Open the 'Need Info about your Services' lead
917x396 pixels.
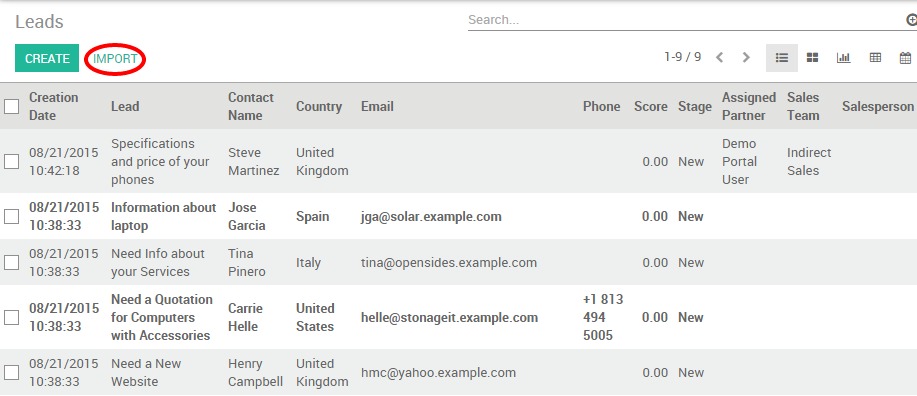(158, 263)
